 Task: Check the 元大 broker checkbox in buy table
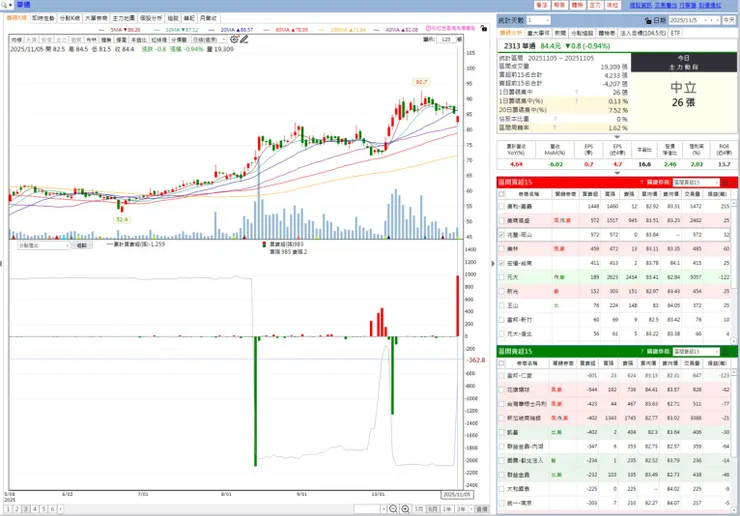502,277
